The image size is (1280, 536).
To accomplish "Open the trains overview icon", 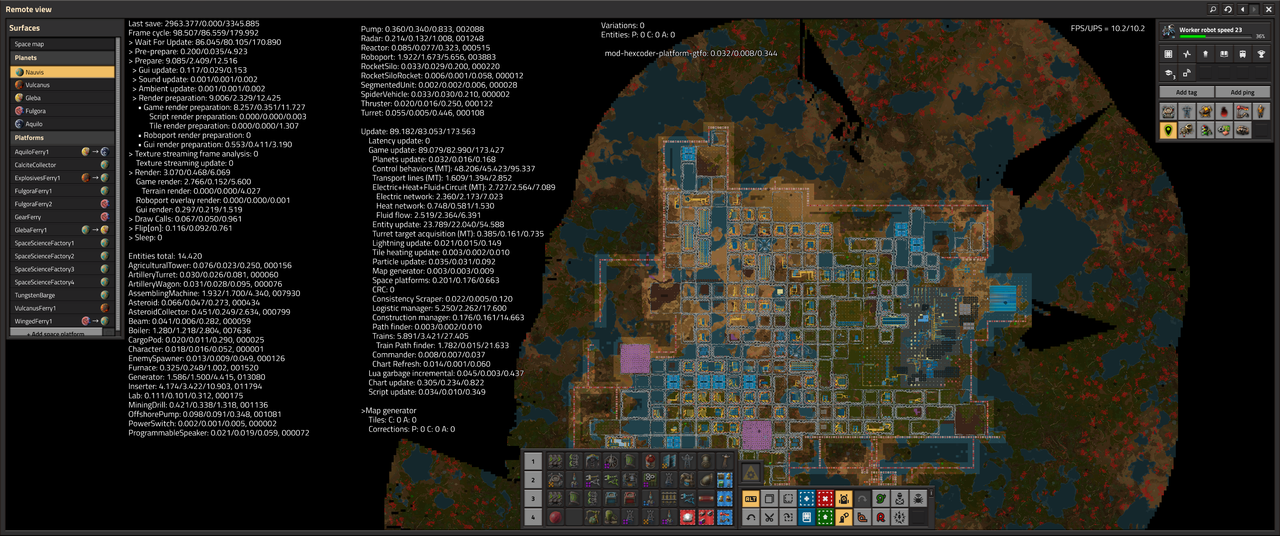I will [x=1242, y=54].
